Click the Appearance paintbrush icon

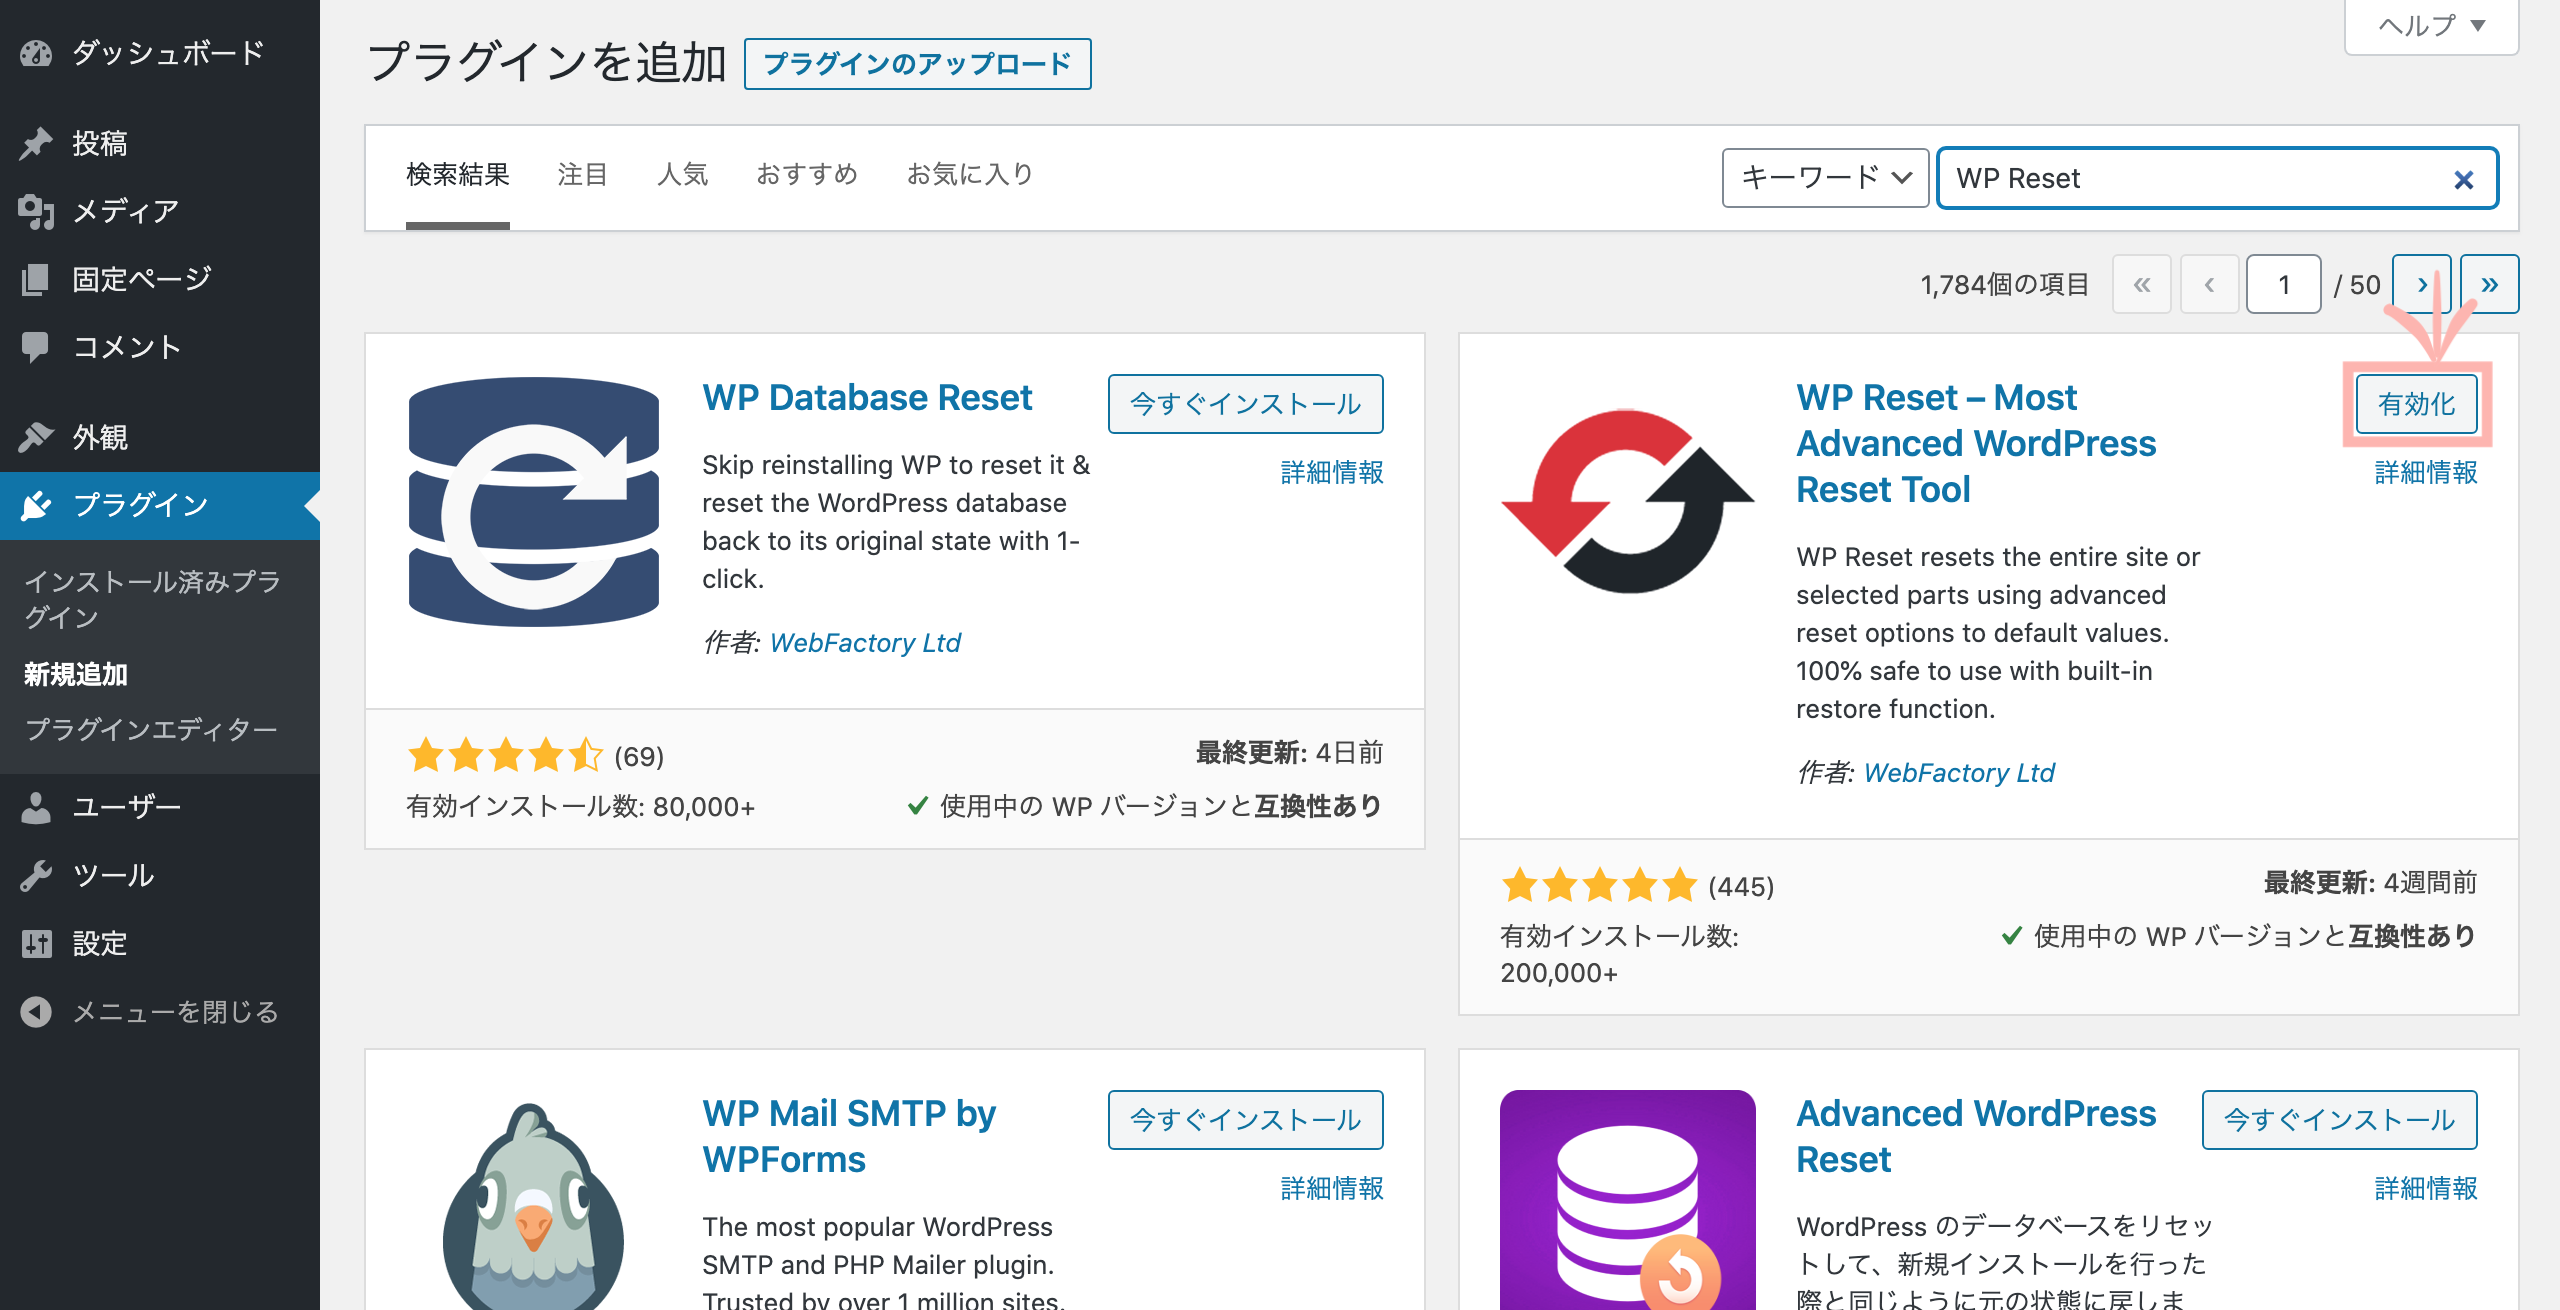tap(36, 437)
